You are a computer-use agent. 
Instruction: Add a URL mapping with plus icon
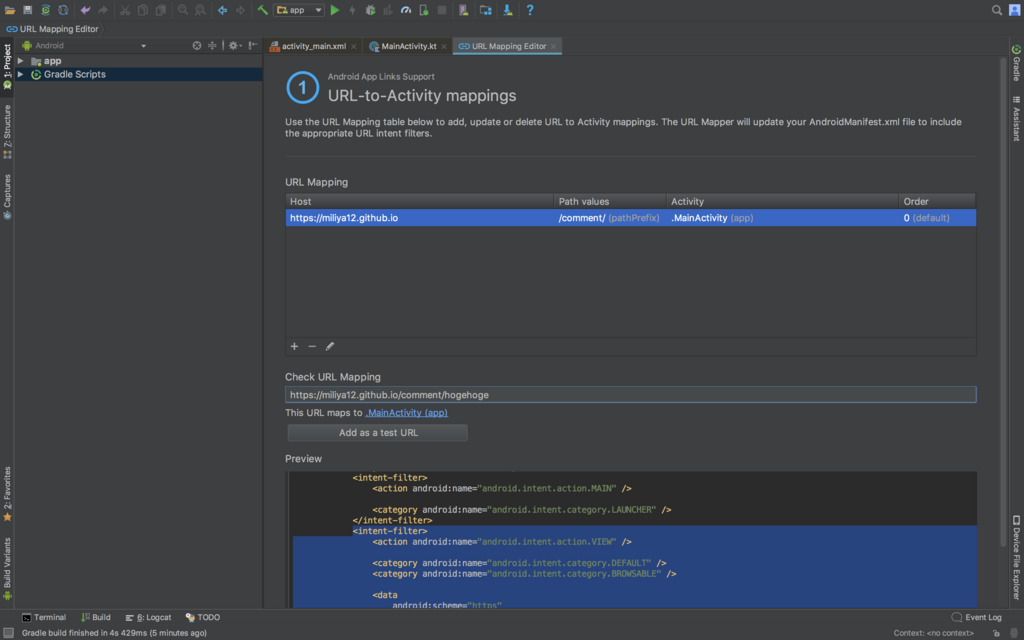(x=295, y=346)
